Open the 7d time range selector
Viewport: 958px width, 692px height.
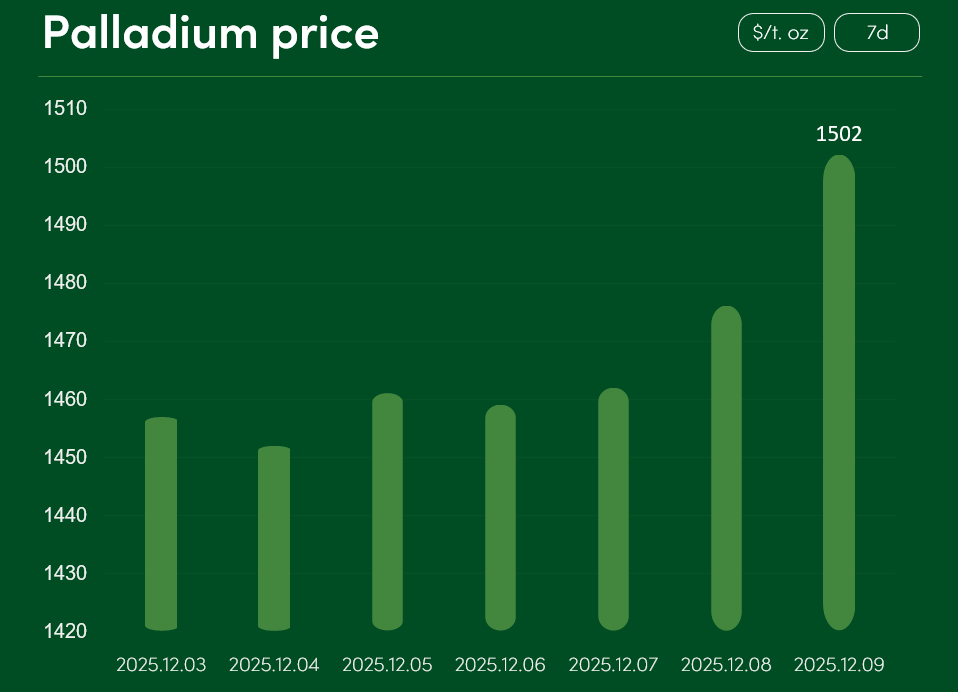pyautogui.click(x=876, y=33)
